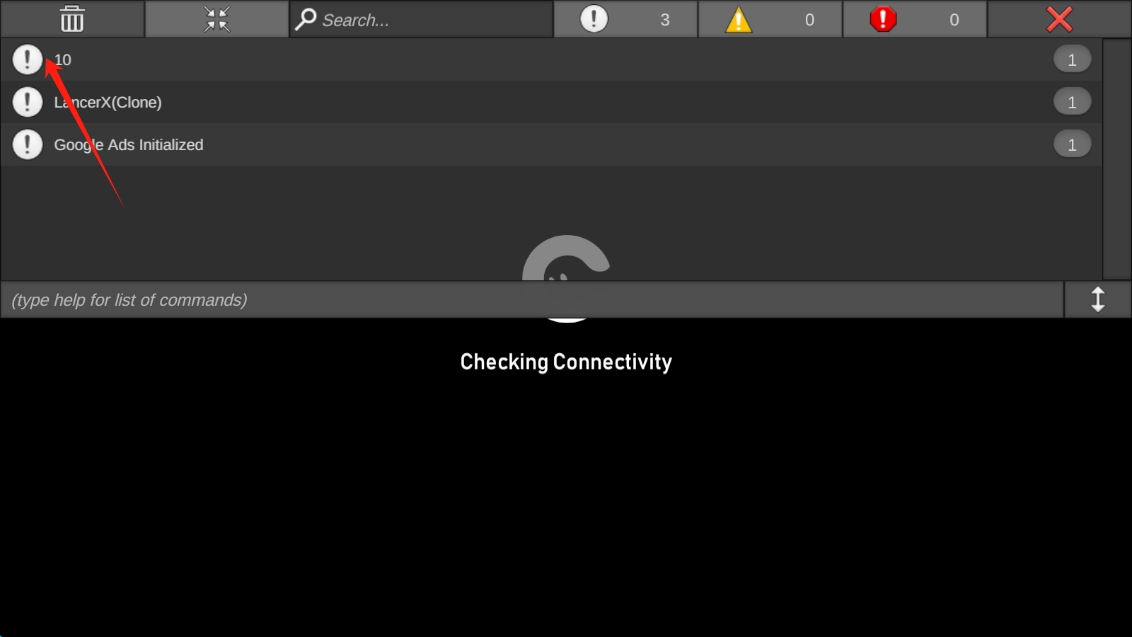Click the count badge on the 10 entry

pyautogui.click(x=1072, y=59)
